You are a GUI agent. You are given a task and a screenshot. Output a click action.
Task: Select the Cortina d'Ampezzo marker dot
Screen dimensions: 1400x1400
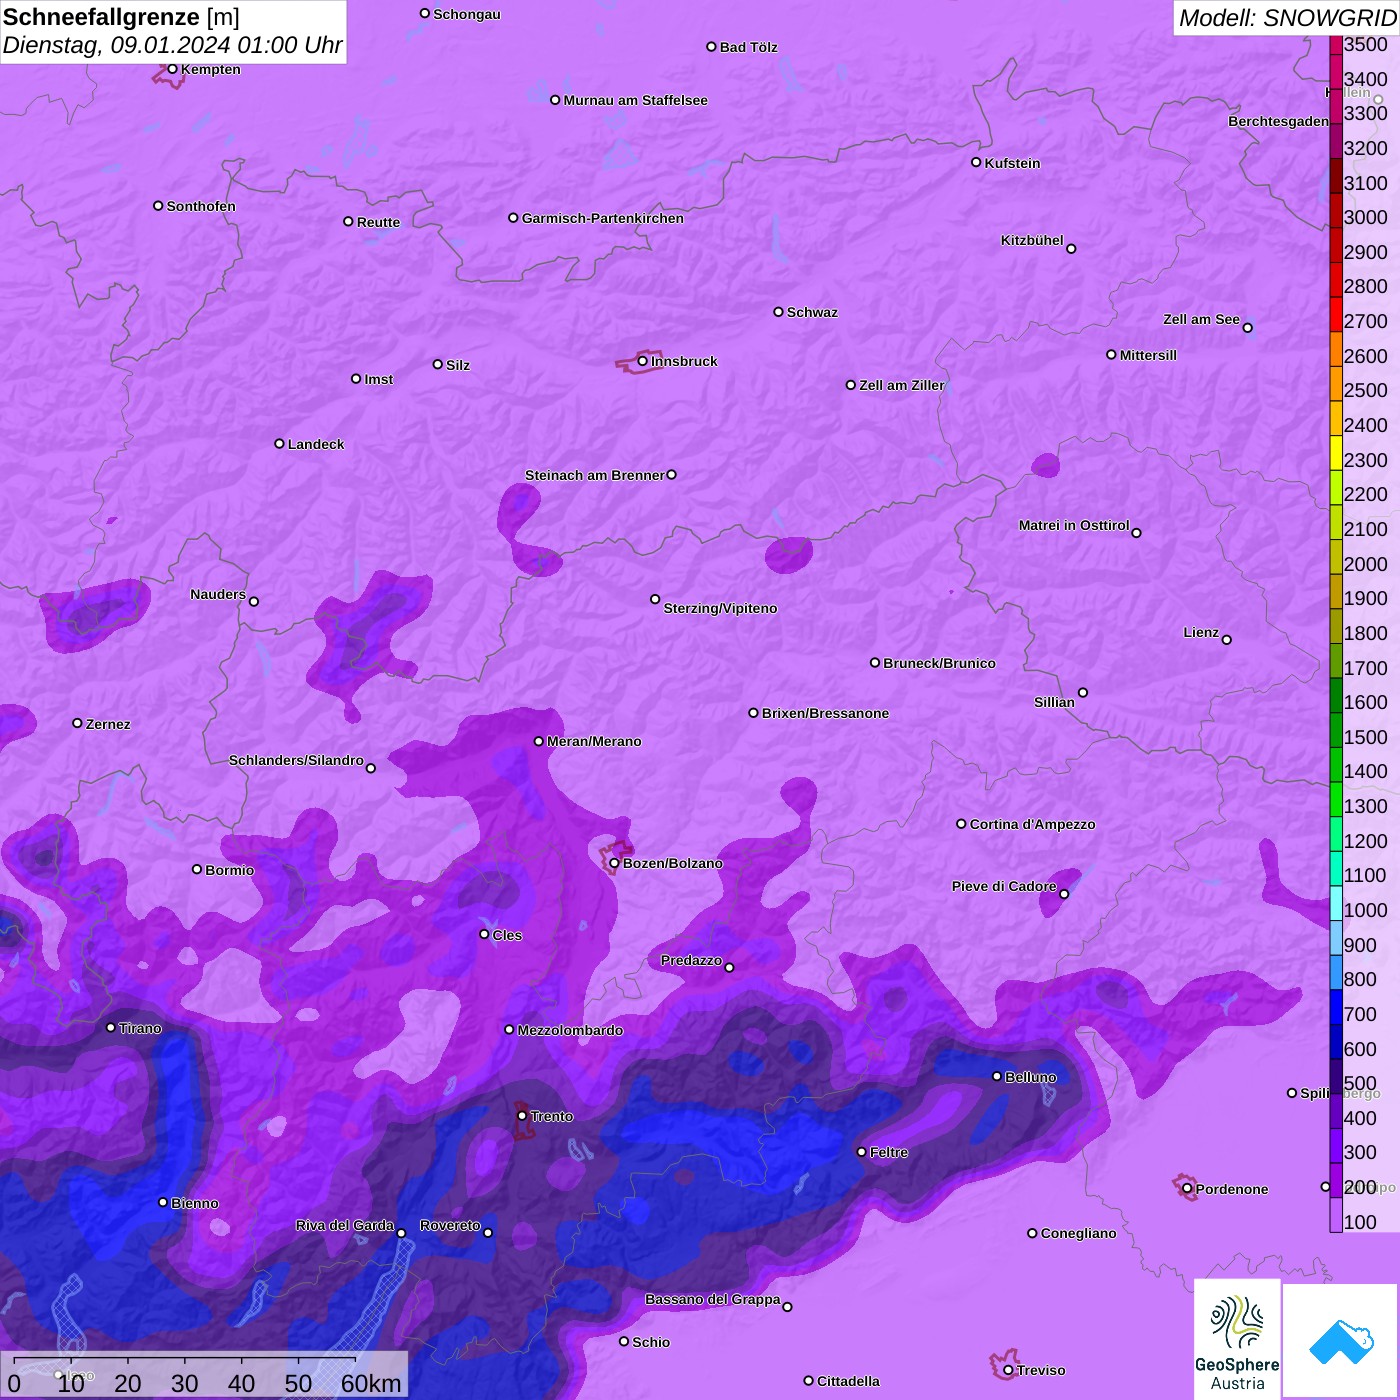point(961,824)
